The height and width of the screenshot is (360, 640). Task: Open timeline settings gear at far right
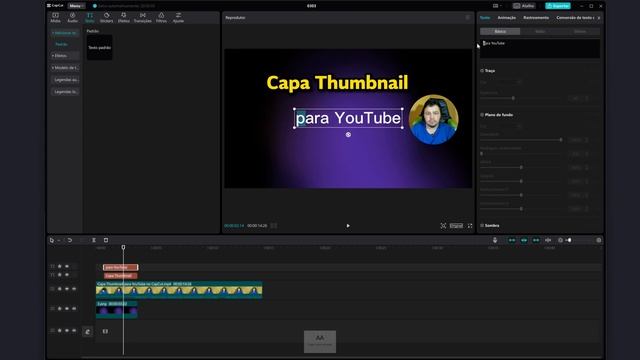point(599,240)
